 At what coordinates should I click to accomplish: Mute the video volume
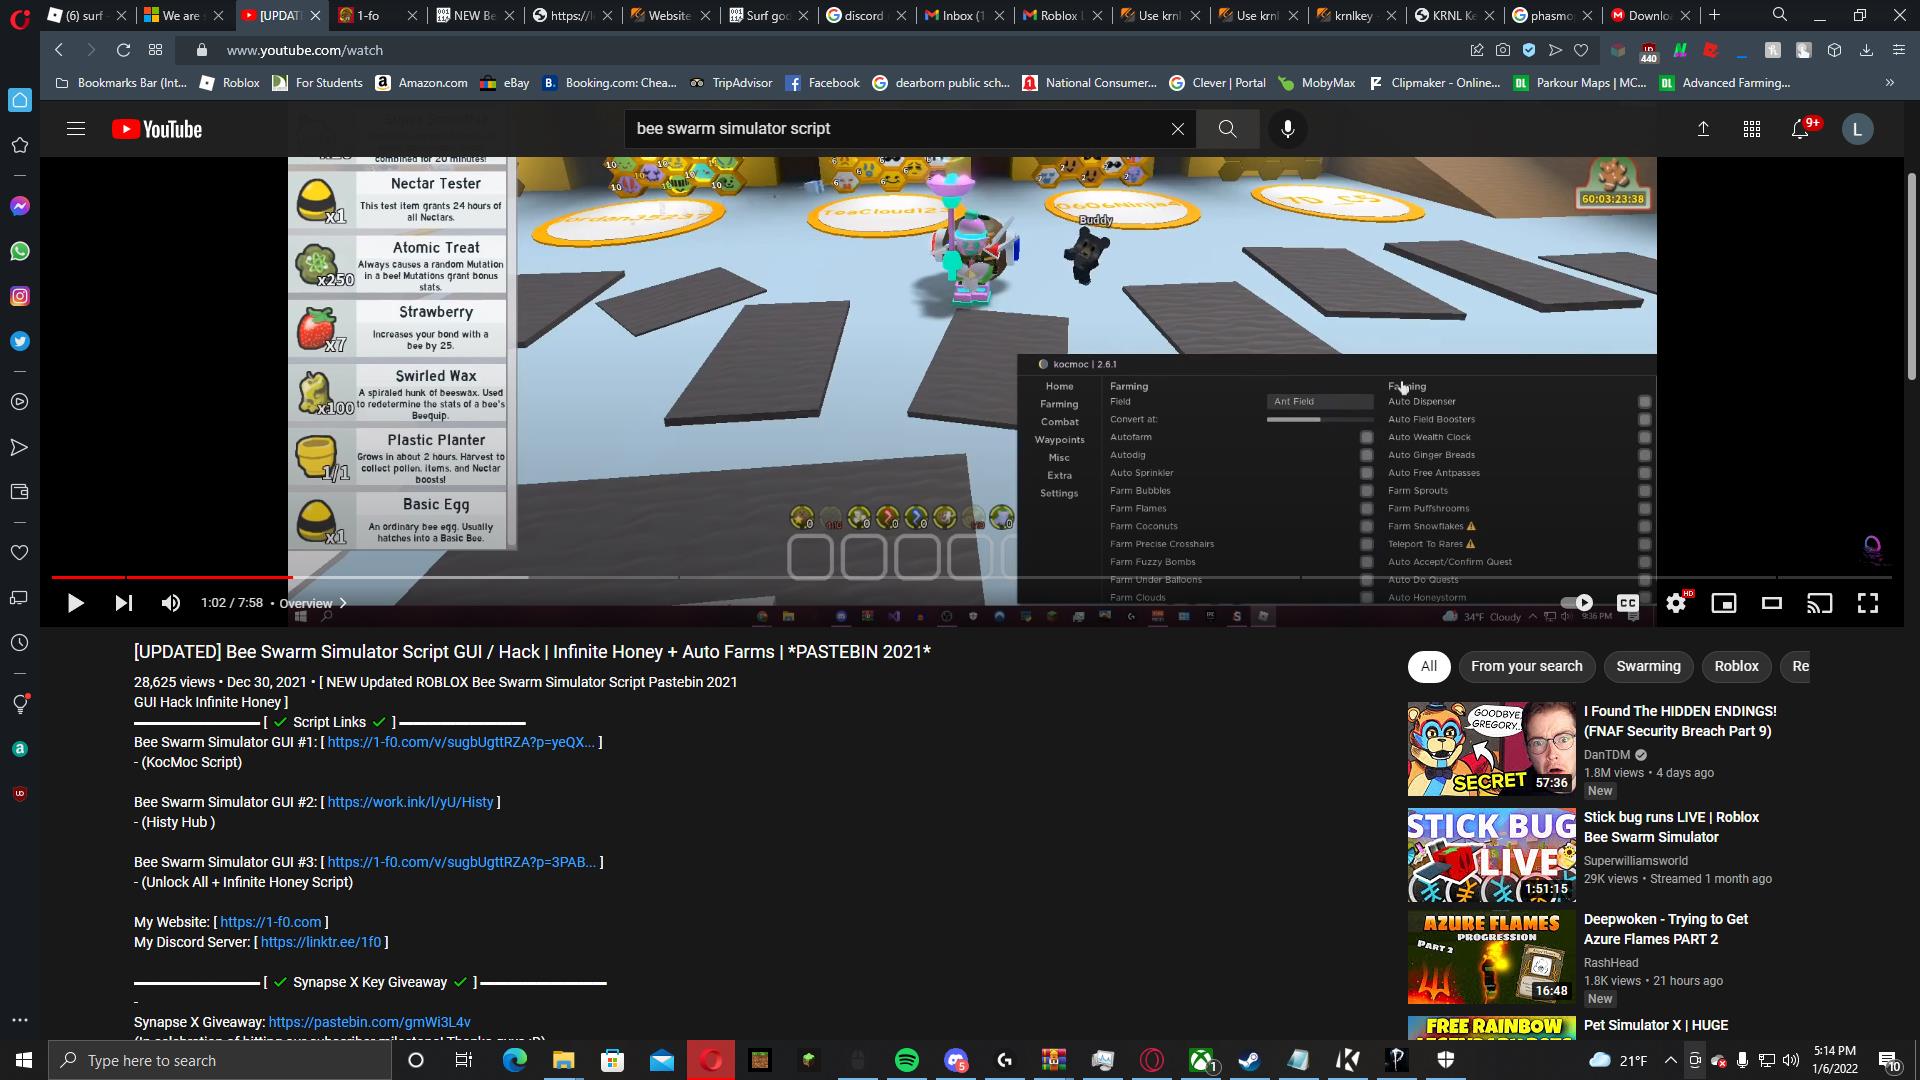171,603
